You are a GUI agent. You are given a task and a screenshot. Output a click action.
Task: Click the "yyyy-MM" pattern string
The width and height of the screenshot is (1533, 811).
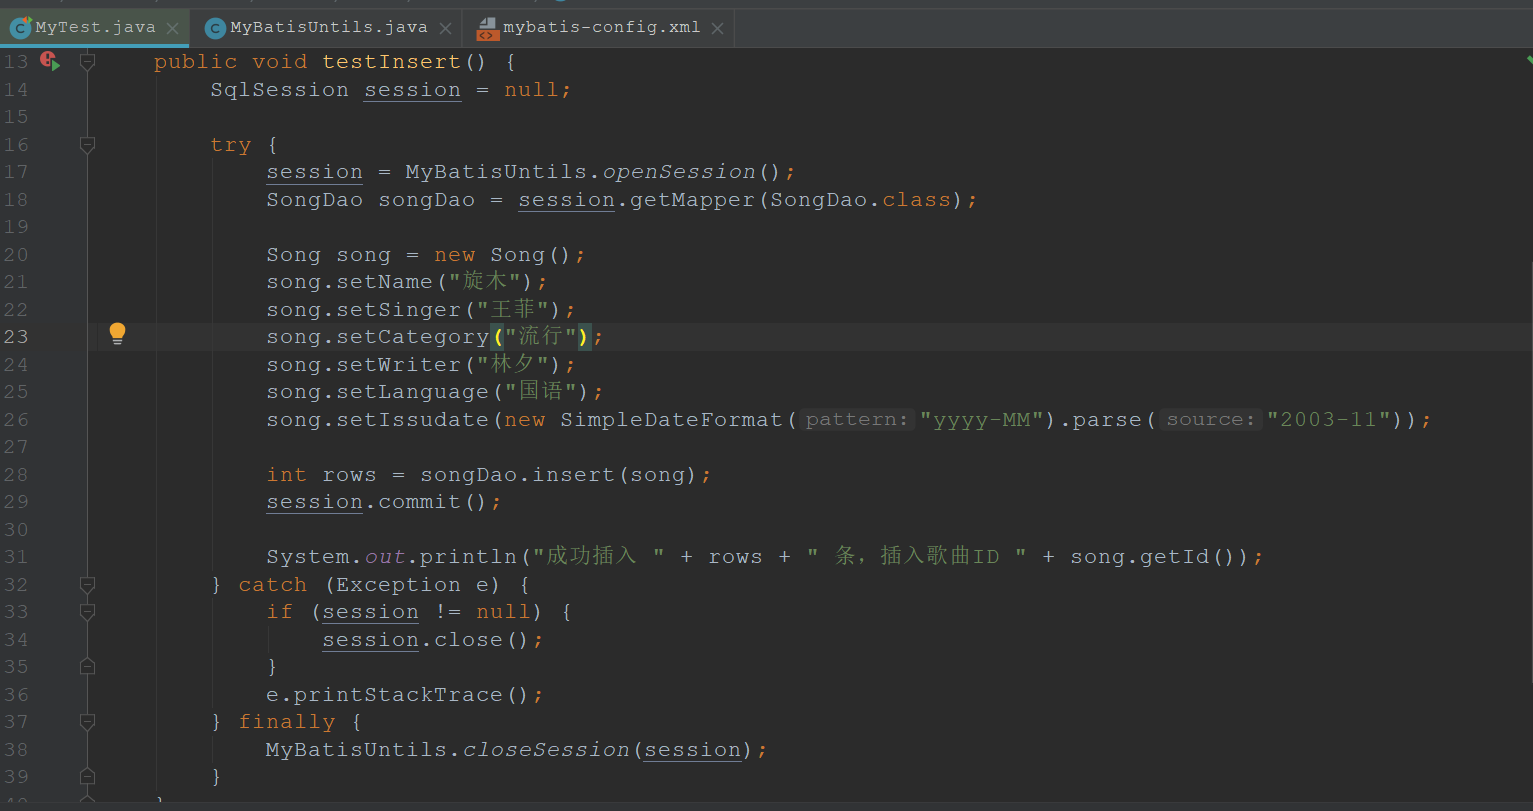[982, 420]
